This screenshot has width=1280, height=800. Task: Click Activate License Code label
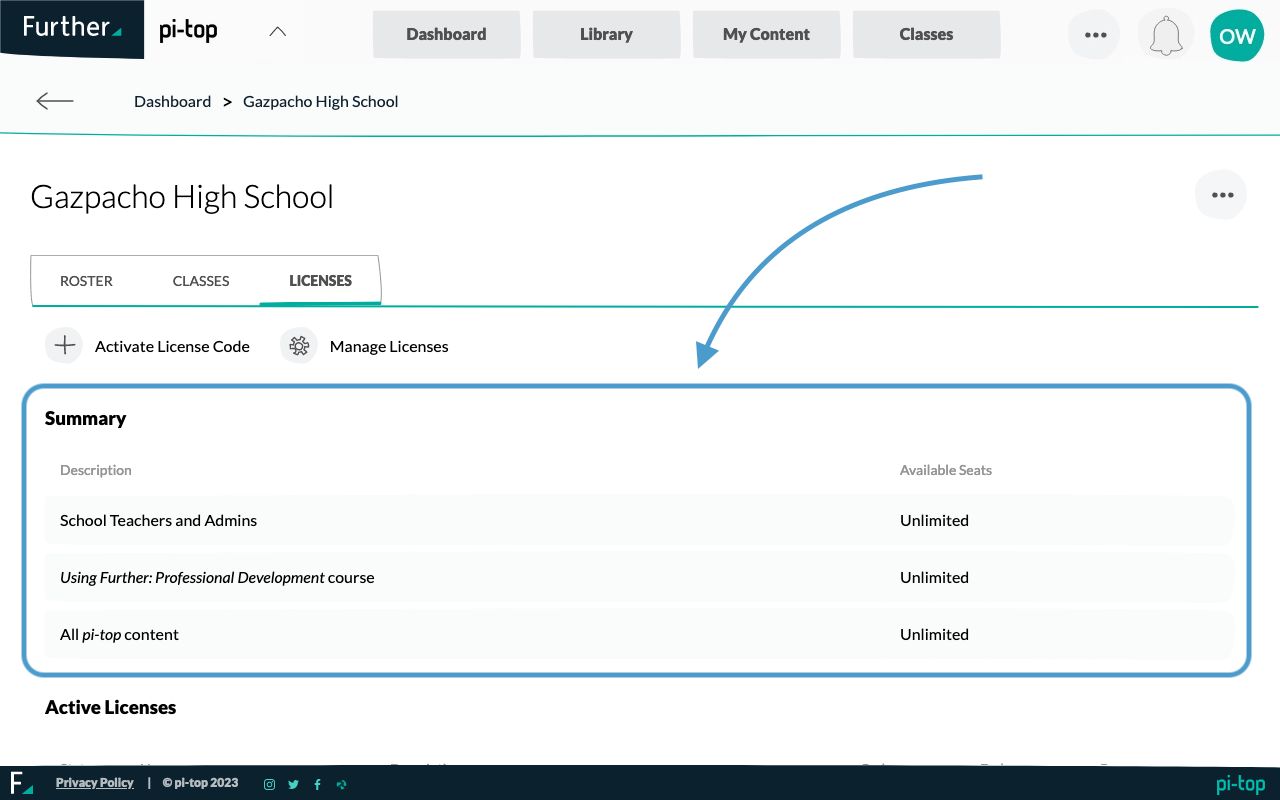coord(172,346)
